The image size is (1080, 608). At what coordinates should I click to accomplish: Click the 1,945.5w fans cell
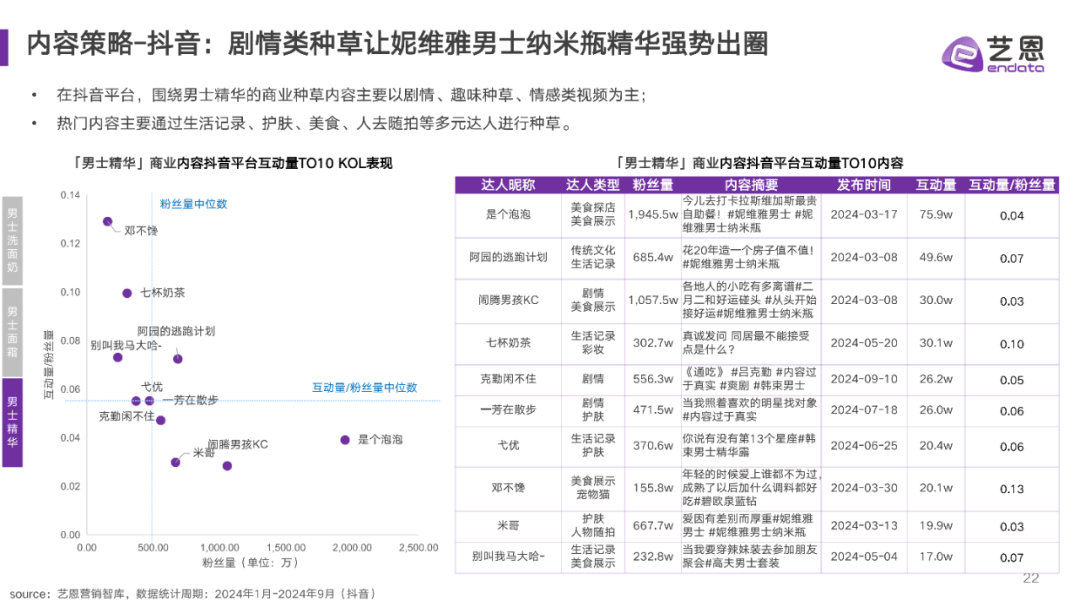[653, 215]
